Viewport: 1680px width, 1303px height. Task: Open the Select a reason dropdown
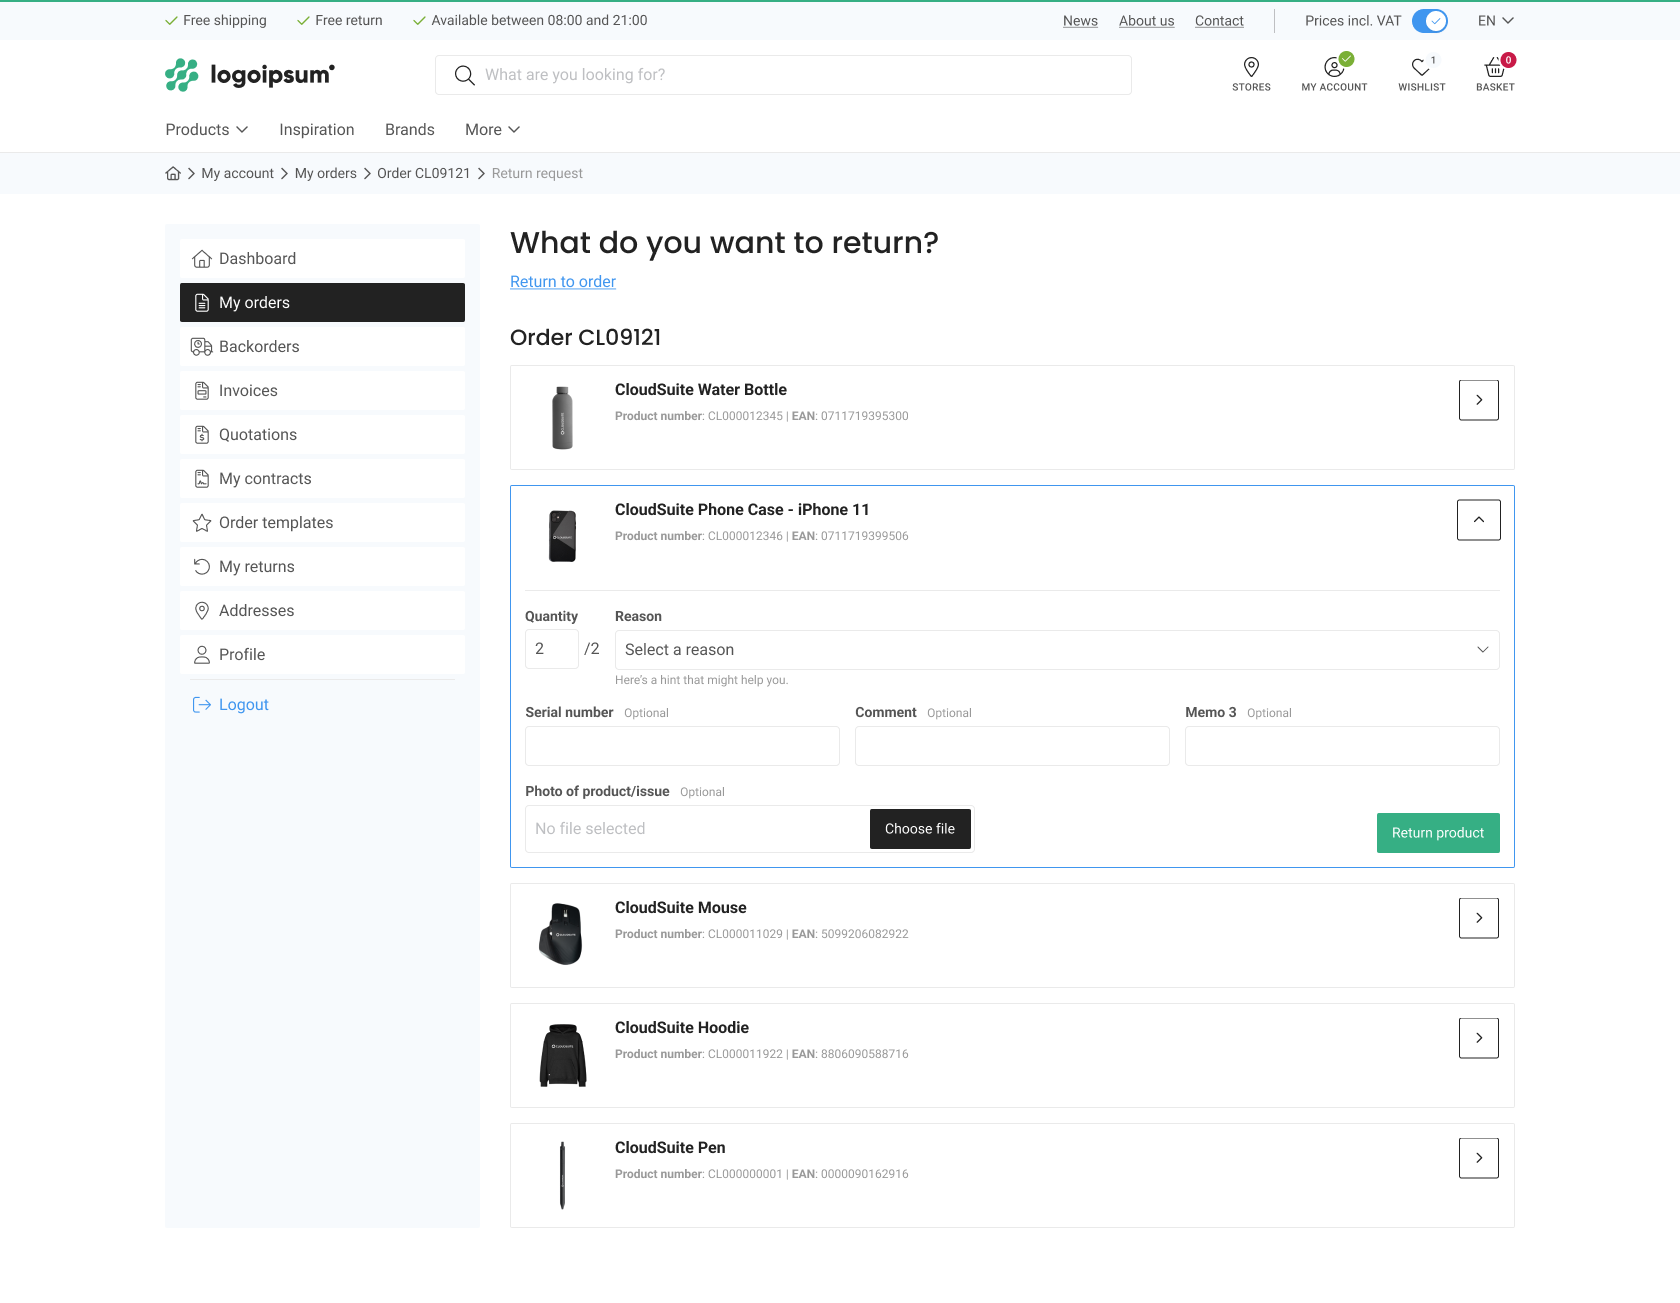click(x=1056, y=650)
